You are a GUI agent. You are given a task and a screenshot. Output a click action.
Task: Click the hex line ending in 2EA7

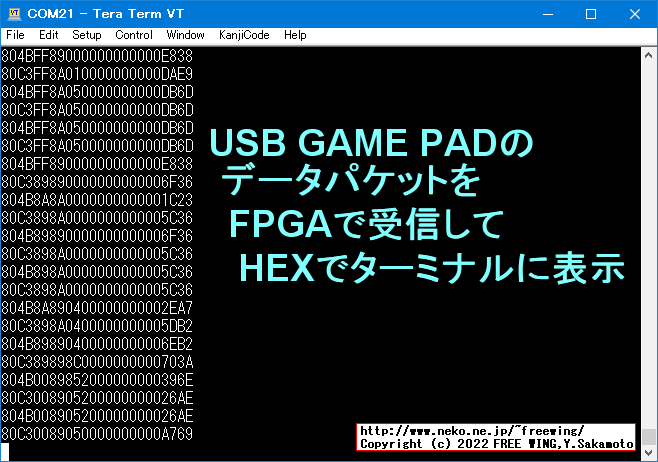point(97,308)
